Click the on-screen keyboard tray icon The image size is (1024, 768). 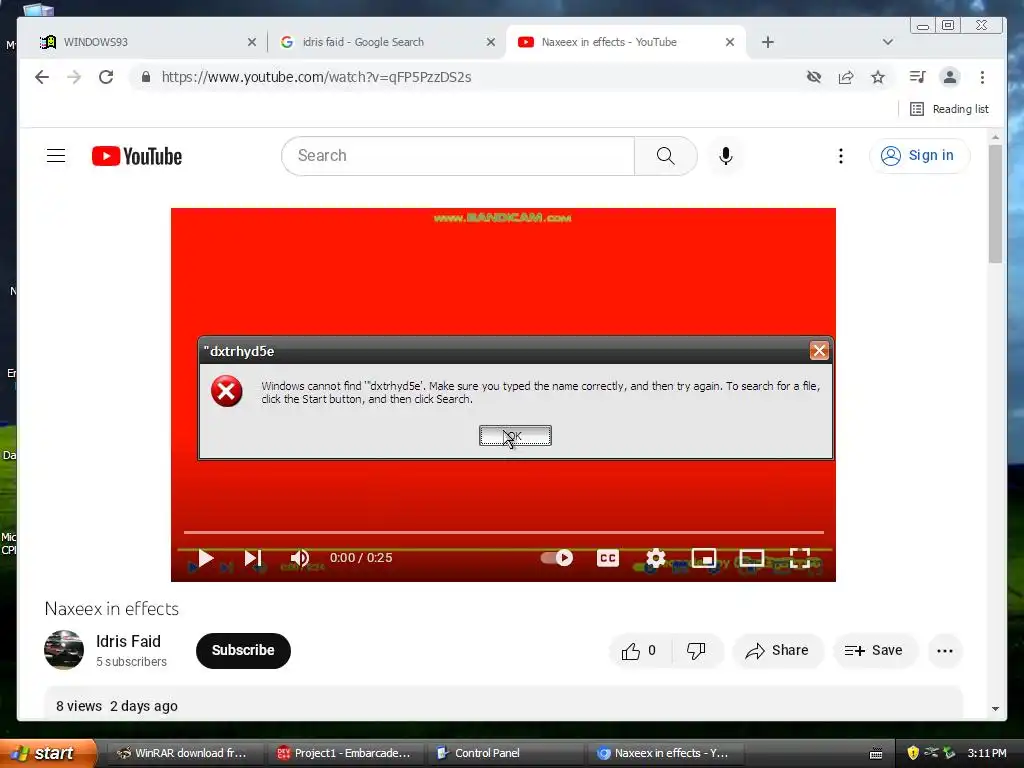[876, 754]
